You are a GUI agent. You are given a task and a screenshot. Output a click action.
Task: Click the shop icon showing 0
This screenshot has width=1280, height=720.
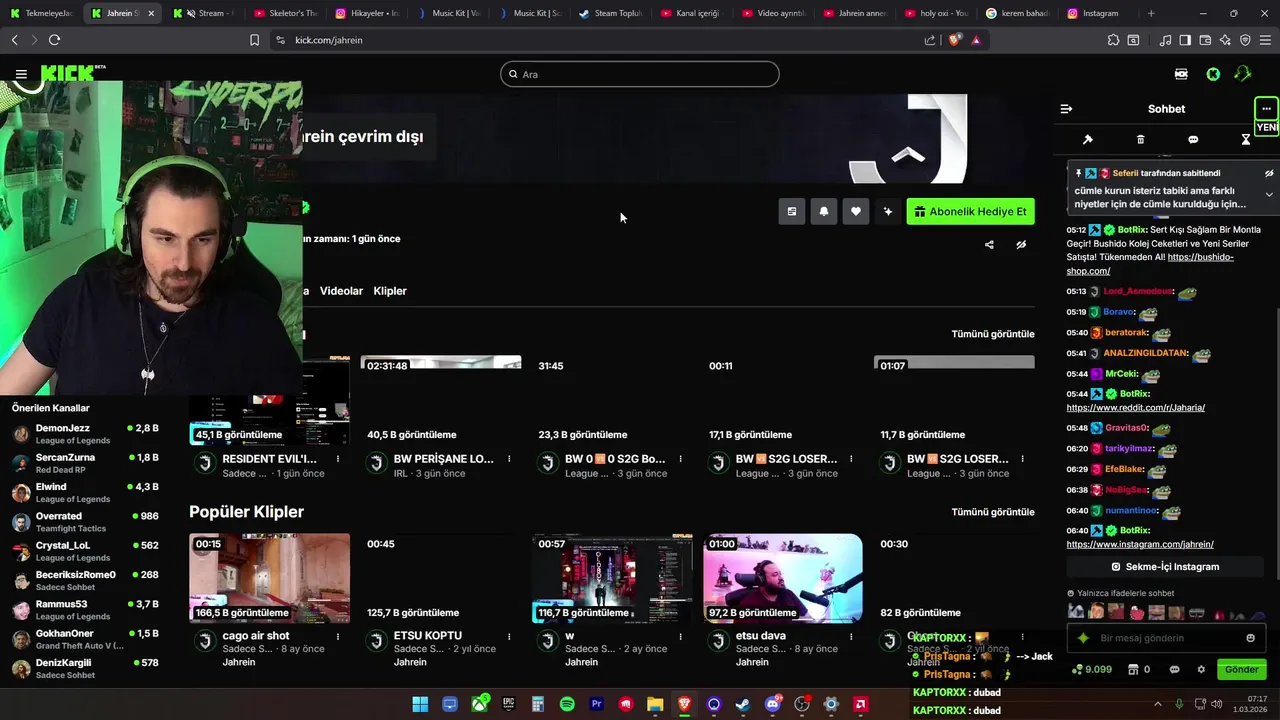click(x=1139, y=670)
